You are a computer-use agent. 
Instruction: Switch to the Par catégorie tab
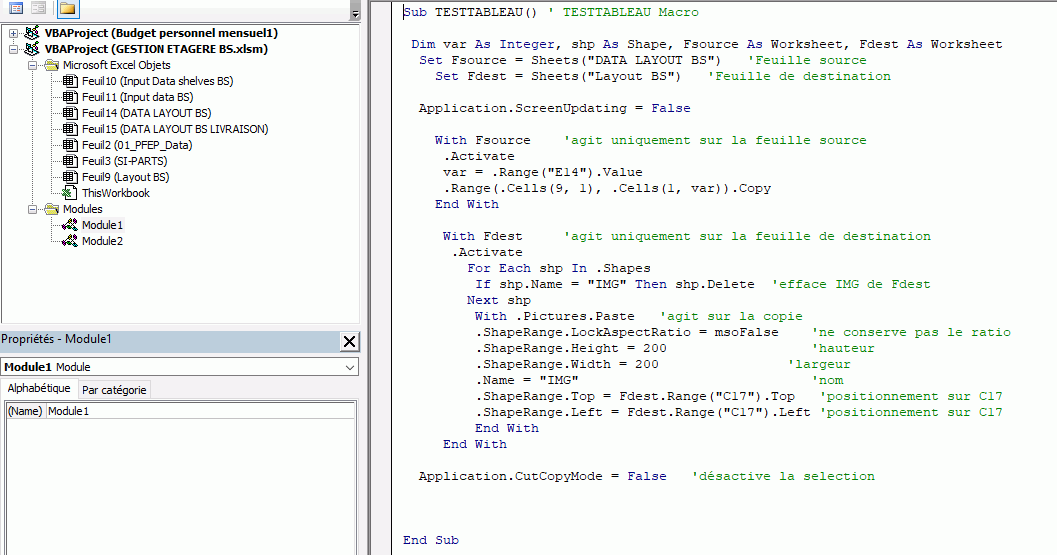click(x=113, y=389)
